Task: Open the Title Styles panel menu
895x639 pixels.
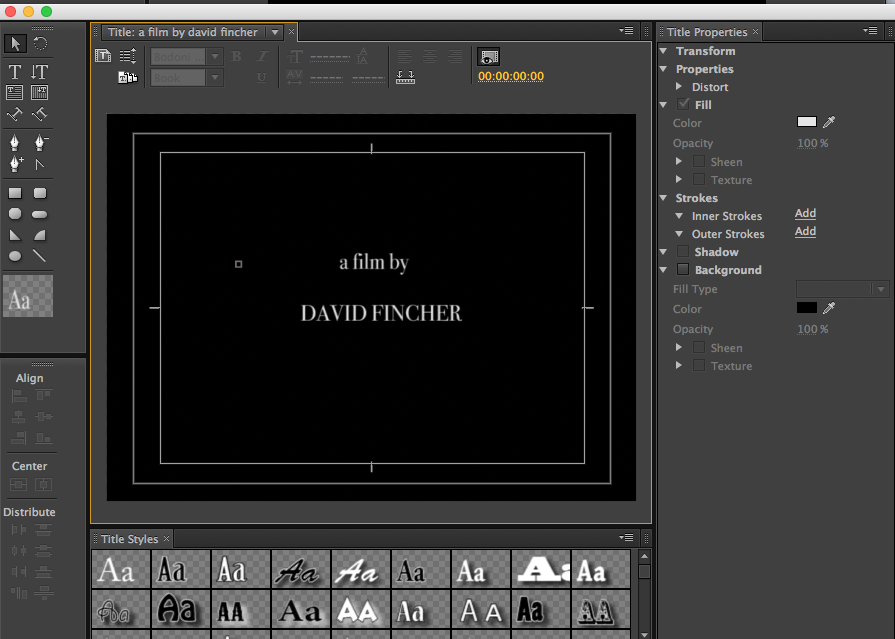Action: click(626, 537)
